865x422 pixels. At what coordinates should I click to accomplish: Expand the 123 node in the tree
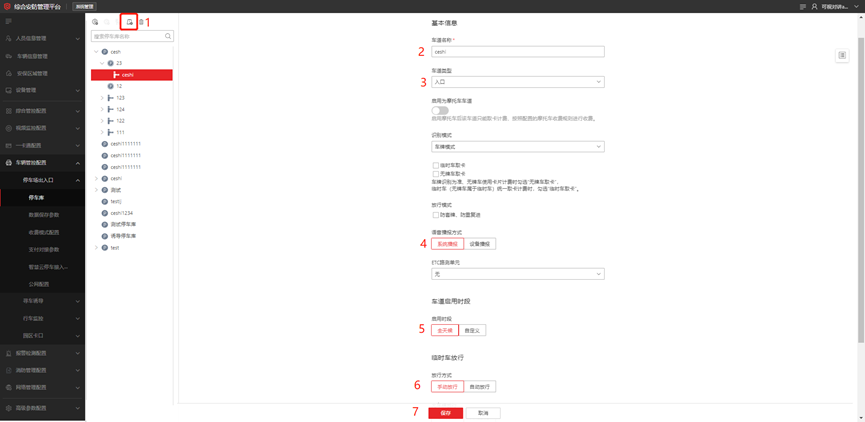(103, 98)
